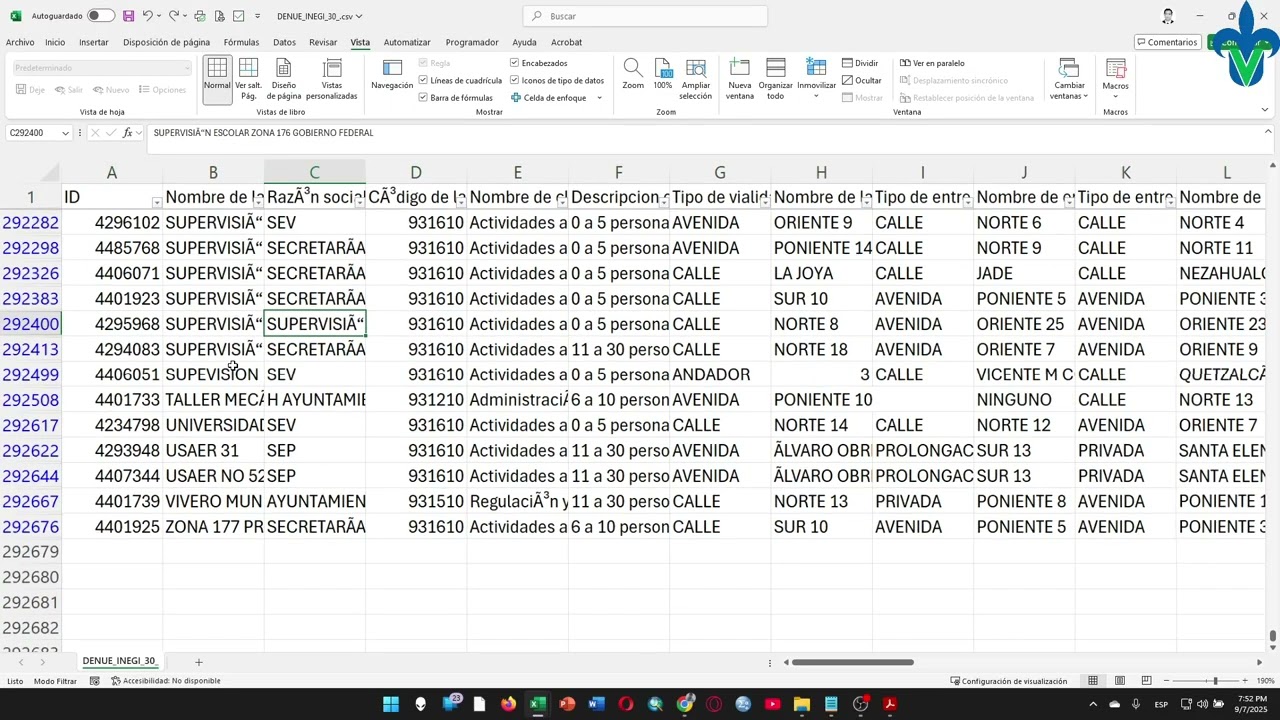Open the Navegación pane
The width and height of the screenshot is (1280, 720).
tap(392, 75)
